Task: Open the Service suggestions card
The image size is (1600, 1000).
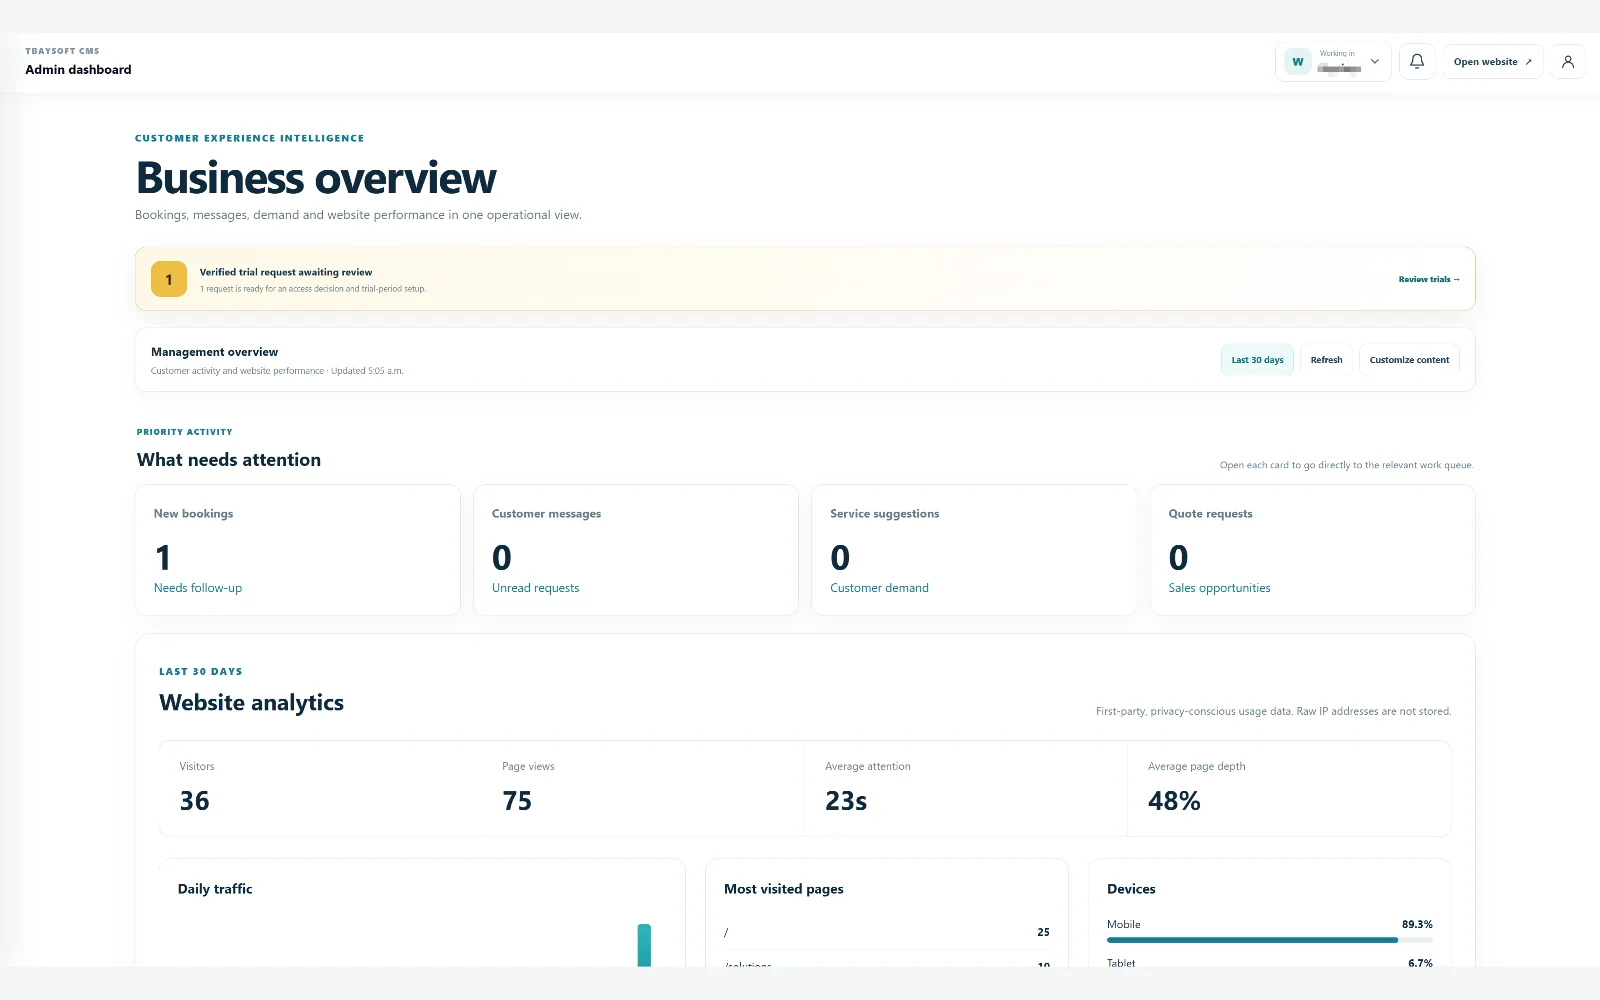Action: coord(974,550)
